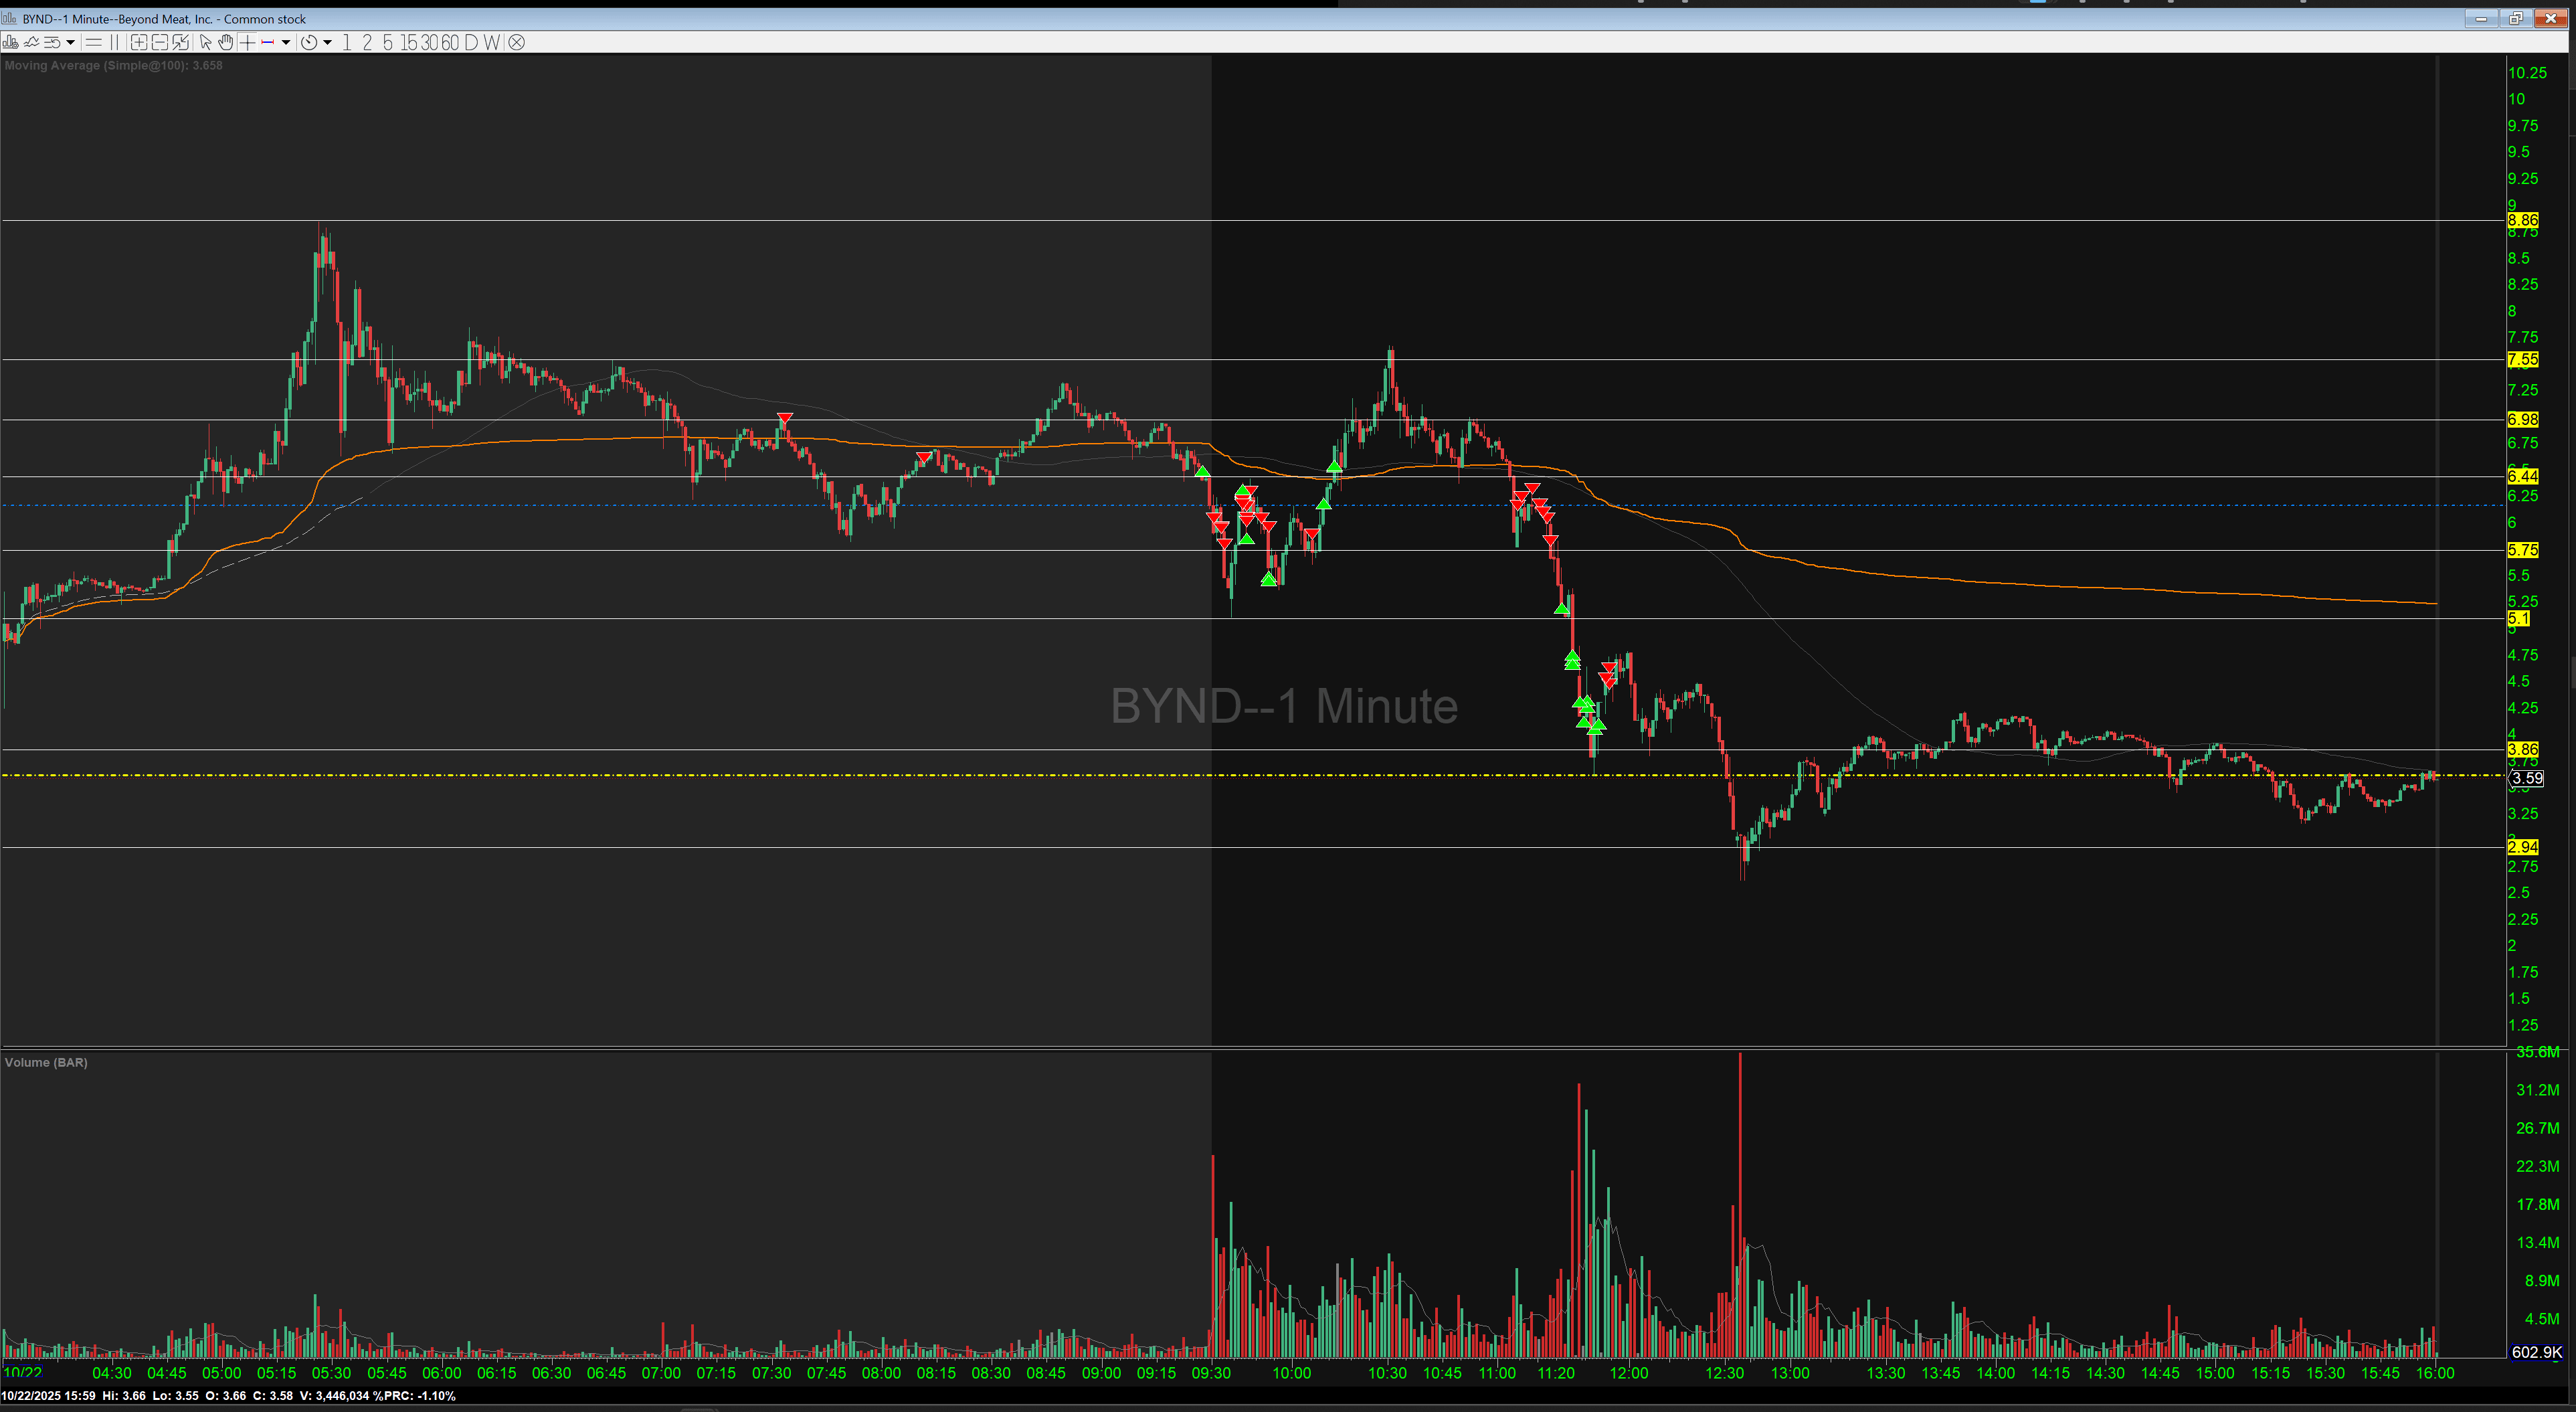Switch to arrow pointer mode
2576x1412 pixels.
click(x=205, y=42)
